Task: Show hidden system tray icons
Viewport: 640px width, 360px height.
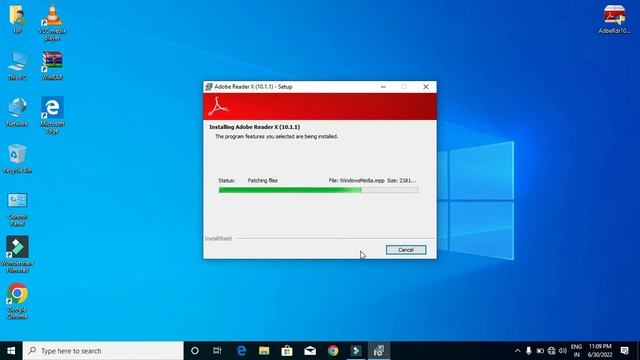Action: pyautogui.click(x=518, y=351)
